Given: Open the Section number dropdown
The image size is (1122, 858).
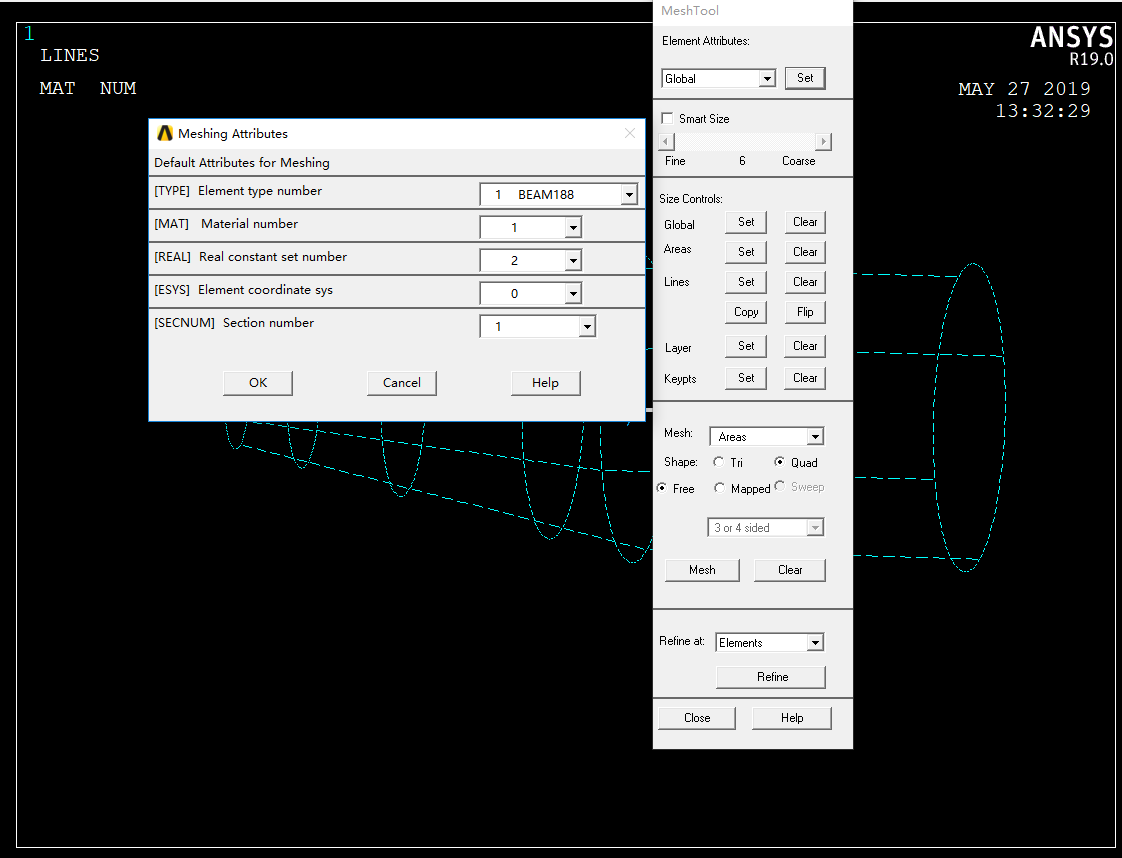Looking at the screenshot, I should click(586, 327).
